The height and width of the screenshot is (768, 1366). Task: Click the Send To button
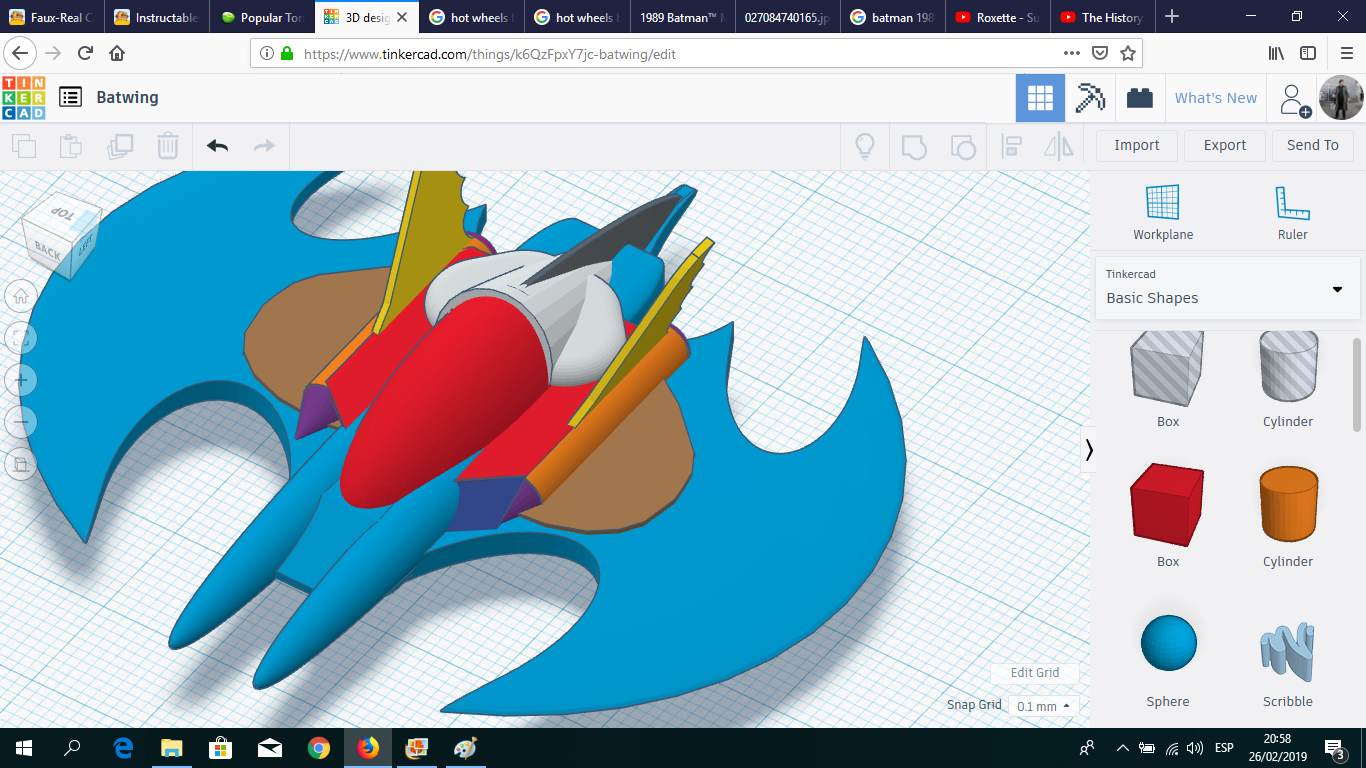tap(1313, 146)
